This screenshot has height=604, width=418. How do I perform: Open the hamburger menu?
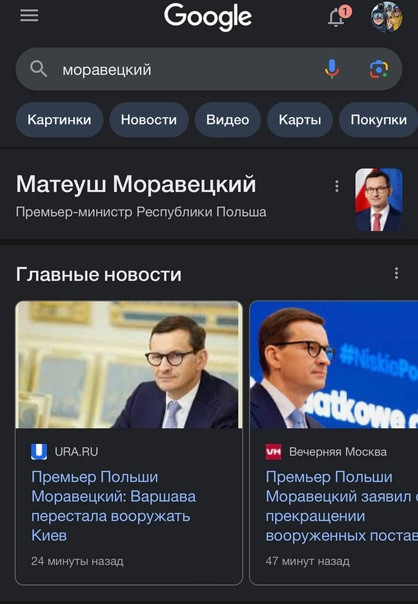tap(29, 16)
